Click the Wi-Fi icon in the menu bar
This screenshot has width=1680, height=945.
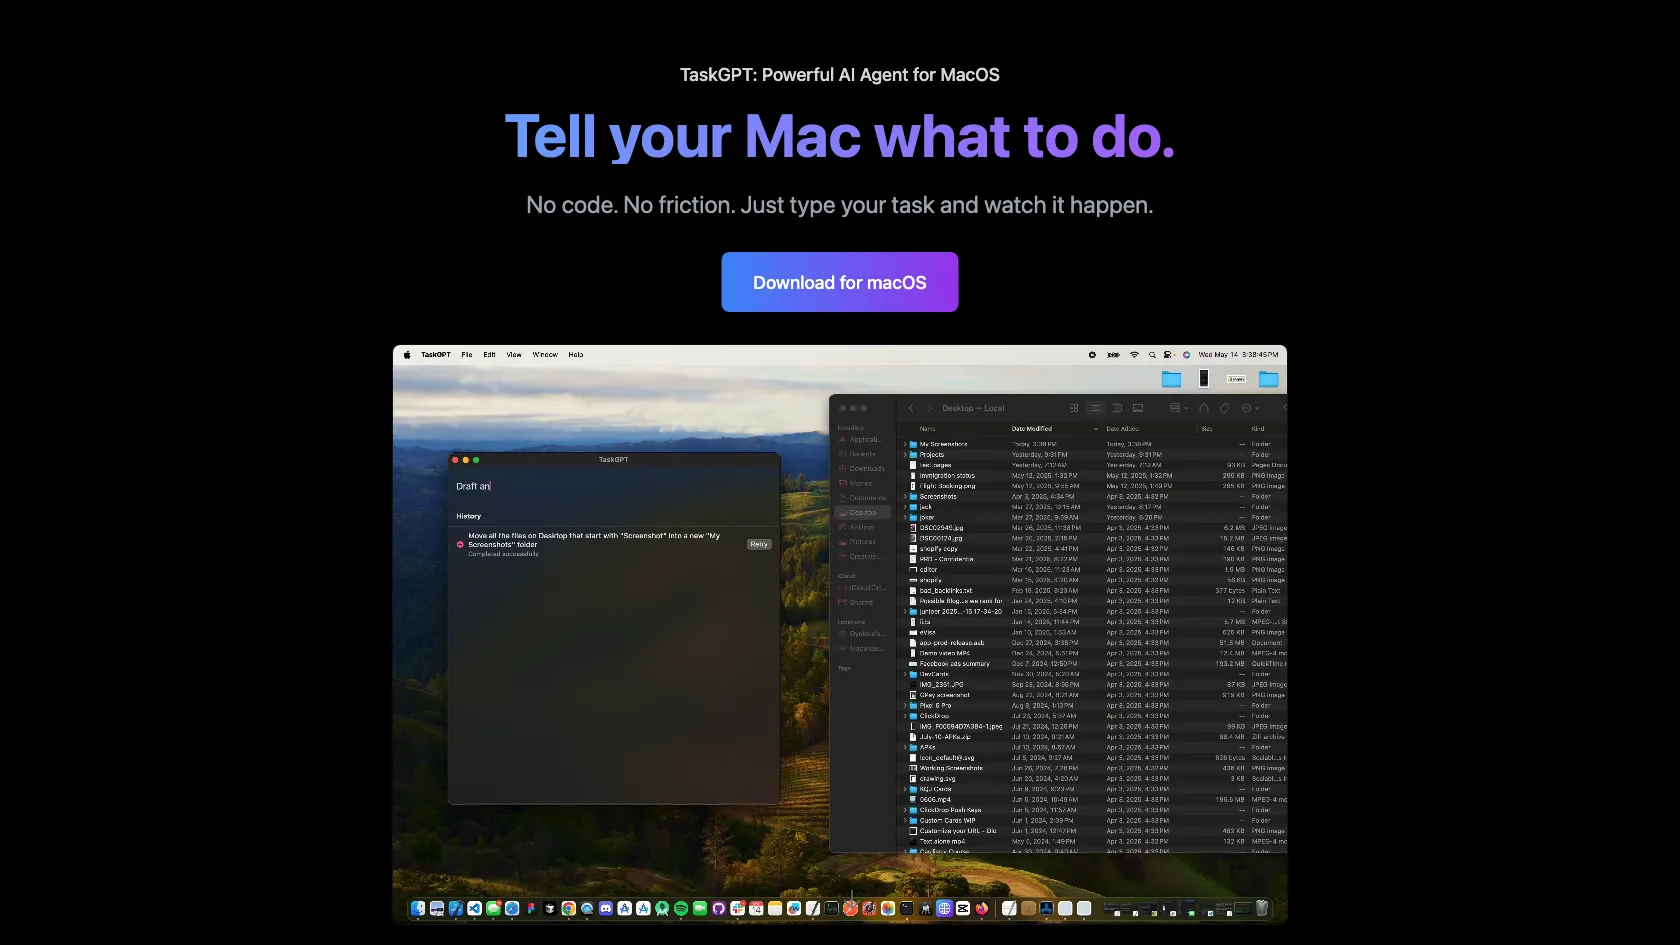coord(1134,354)
